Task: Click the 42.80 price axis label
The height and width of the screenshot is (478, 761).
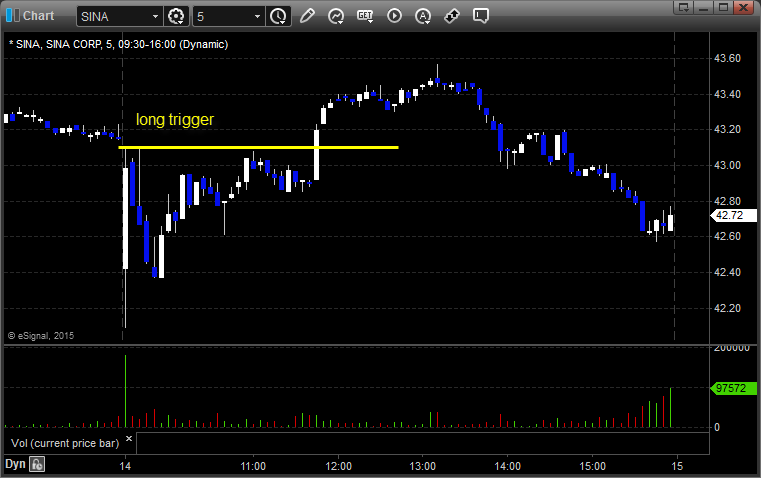Action: pyautogui.click(x=728, y=201)
